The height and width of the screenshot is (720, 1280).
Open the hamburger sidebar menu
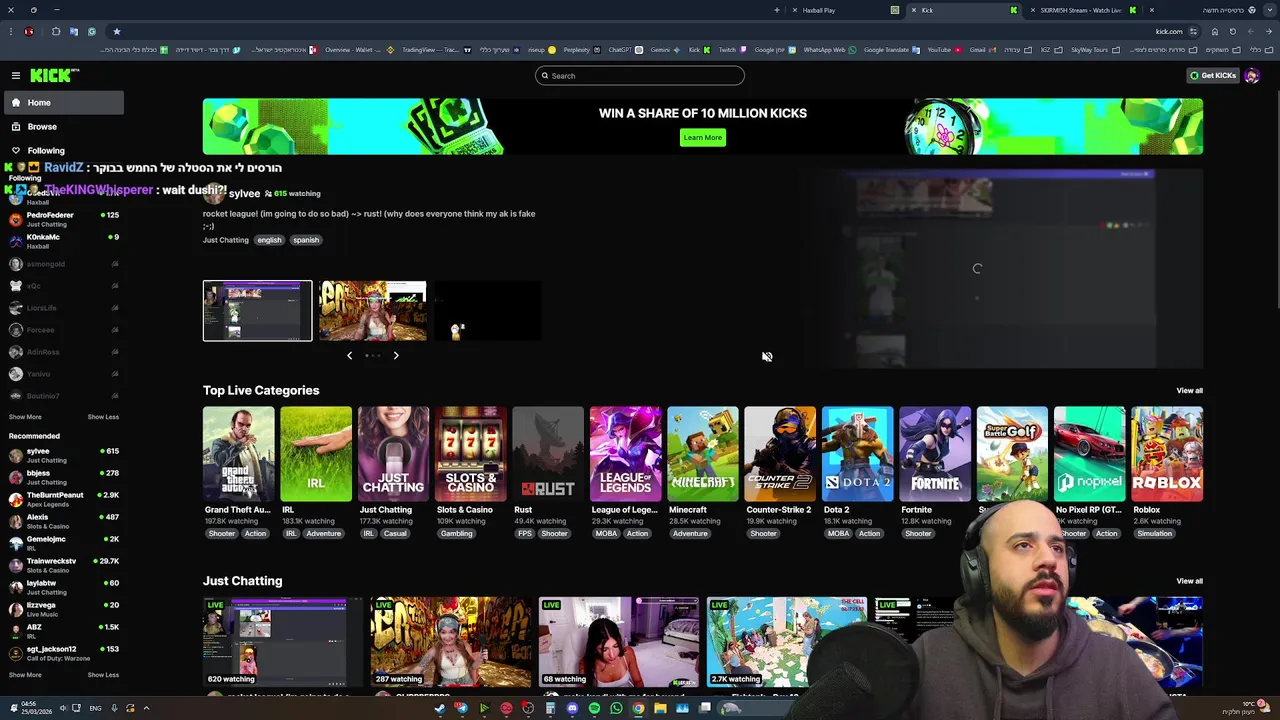tap(16, 76)
